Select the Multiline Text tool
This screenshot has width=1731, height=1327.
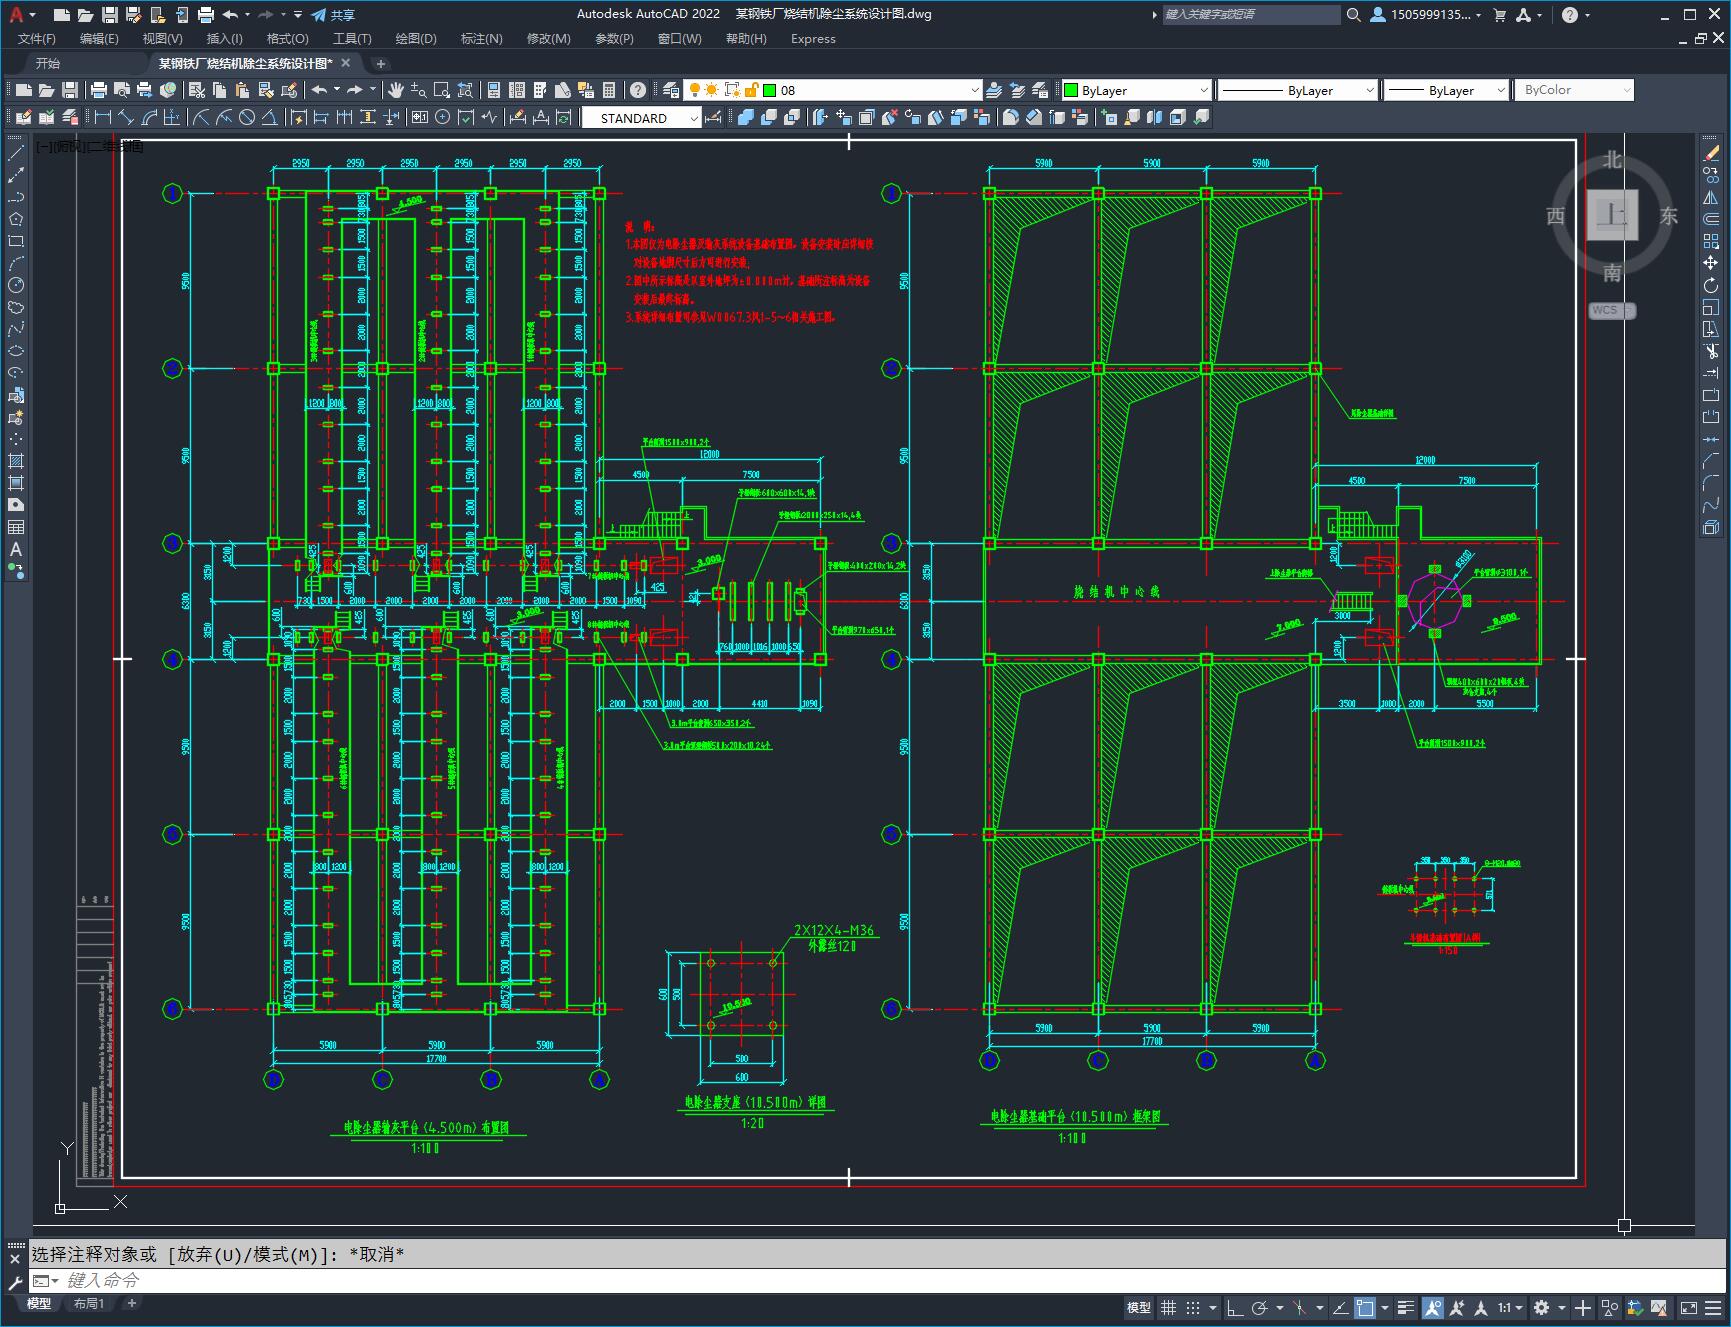pyautogui.click(x=16, y=549)
